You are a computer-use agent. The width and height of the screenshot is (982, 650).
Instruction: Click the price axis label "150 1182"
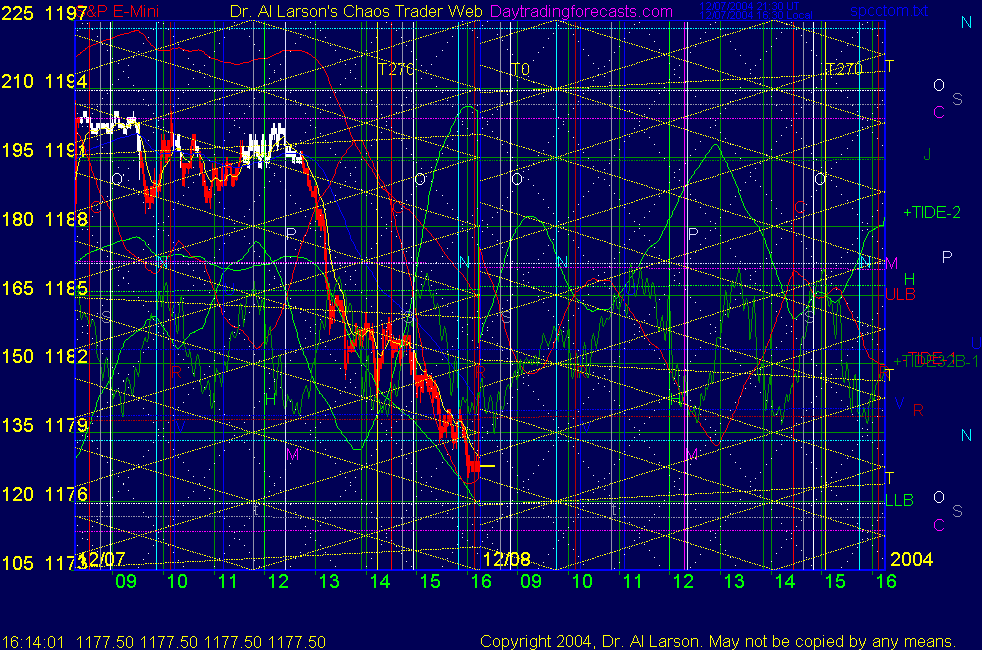(x=44, y=356)
